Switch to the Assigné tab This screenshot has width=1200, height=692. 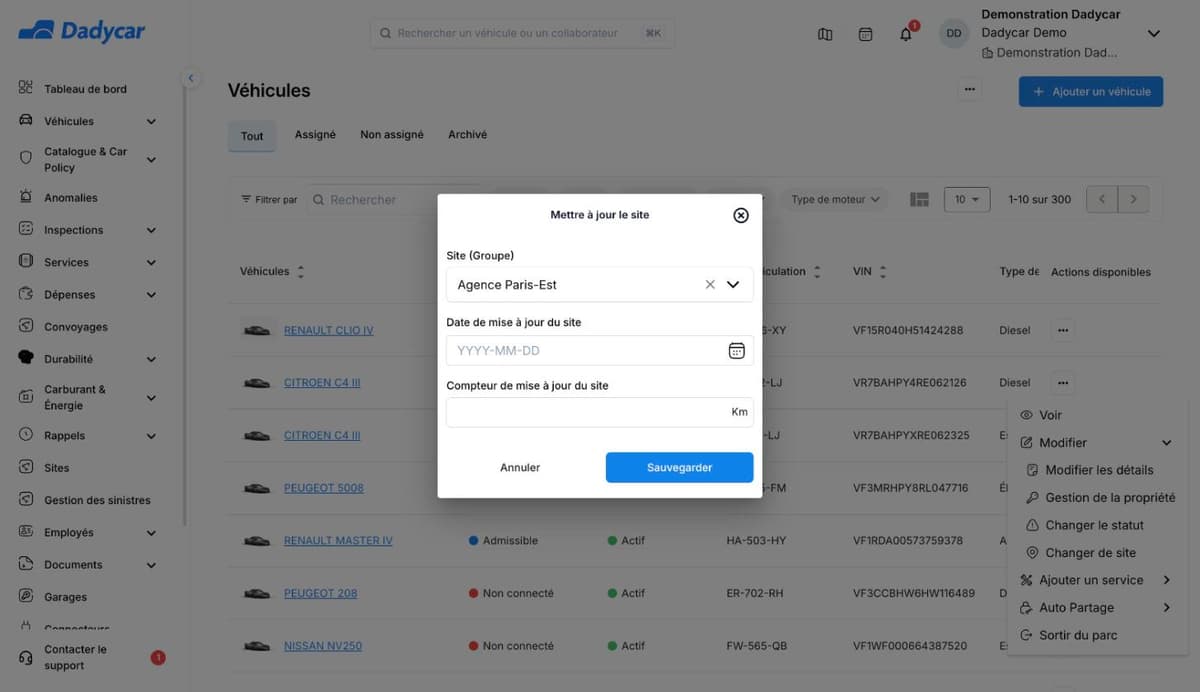pos(315,135)
